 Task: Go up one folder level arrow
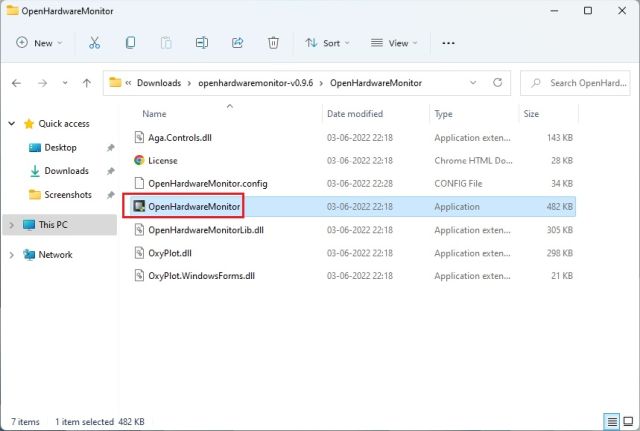pyautogui.click(x=87, y=83)
